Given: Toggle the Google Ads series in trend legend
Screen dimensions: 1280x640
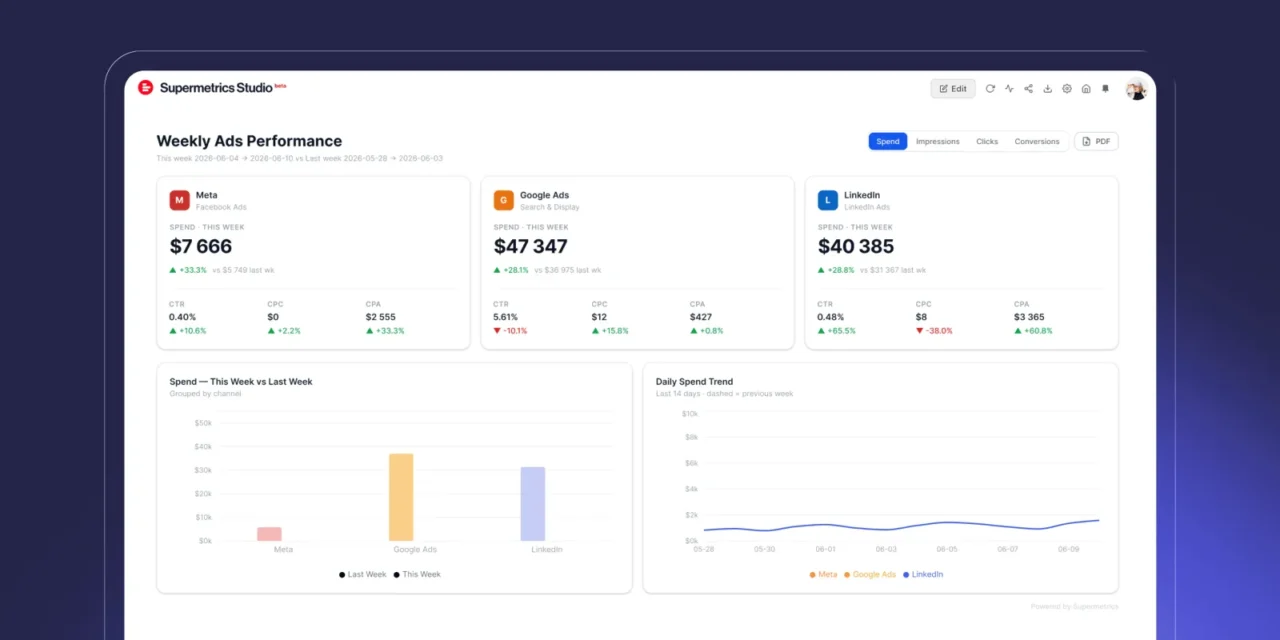Looking at the screenshot, I should 870,574.
